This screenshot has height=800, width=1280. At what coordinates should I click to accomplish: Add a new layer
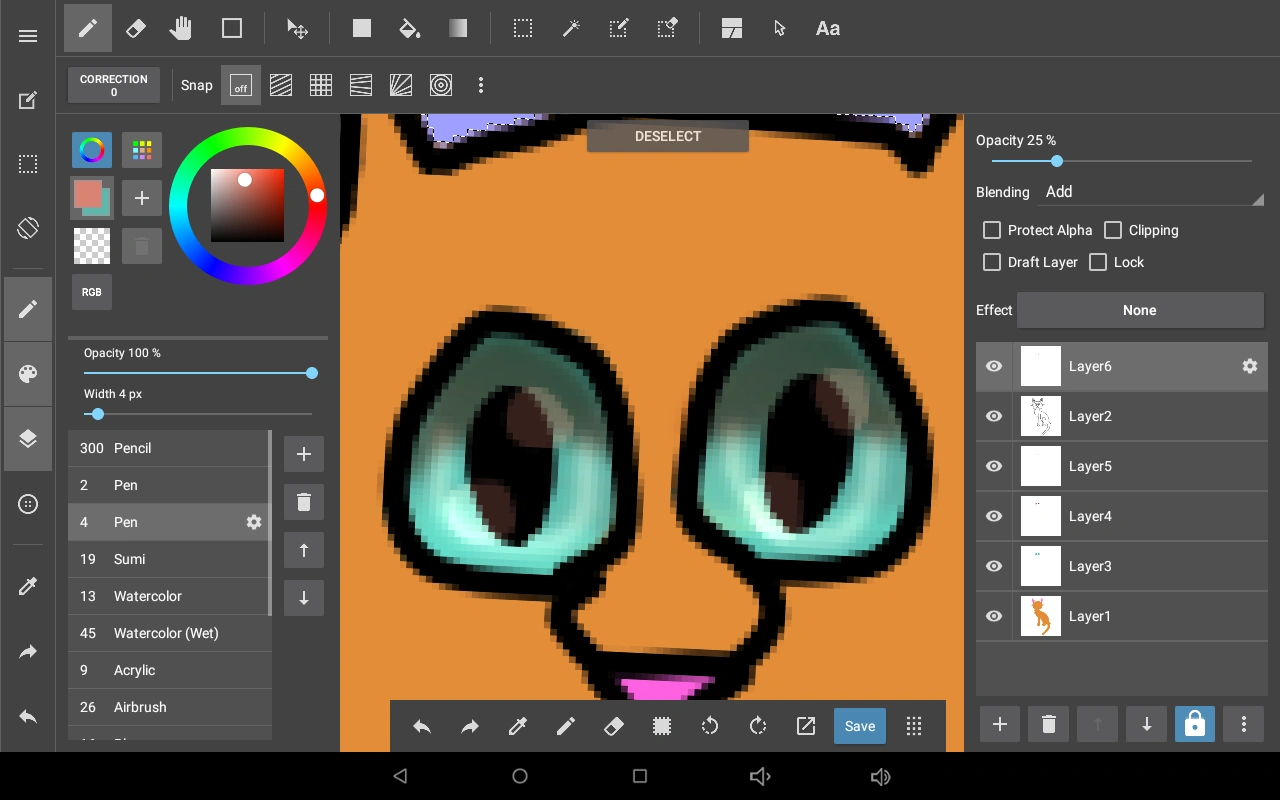tap(1000, 724)
